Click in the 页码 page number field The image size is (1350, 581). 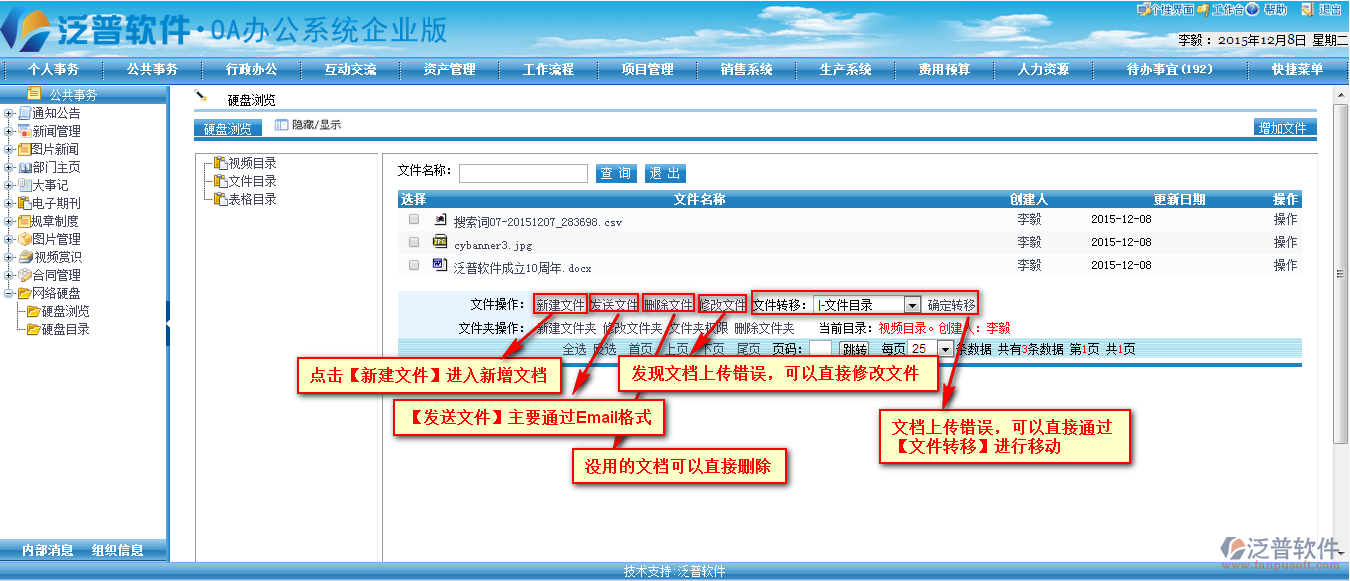pyautogui.click(x=820, y=349)
